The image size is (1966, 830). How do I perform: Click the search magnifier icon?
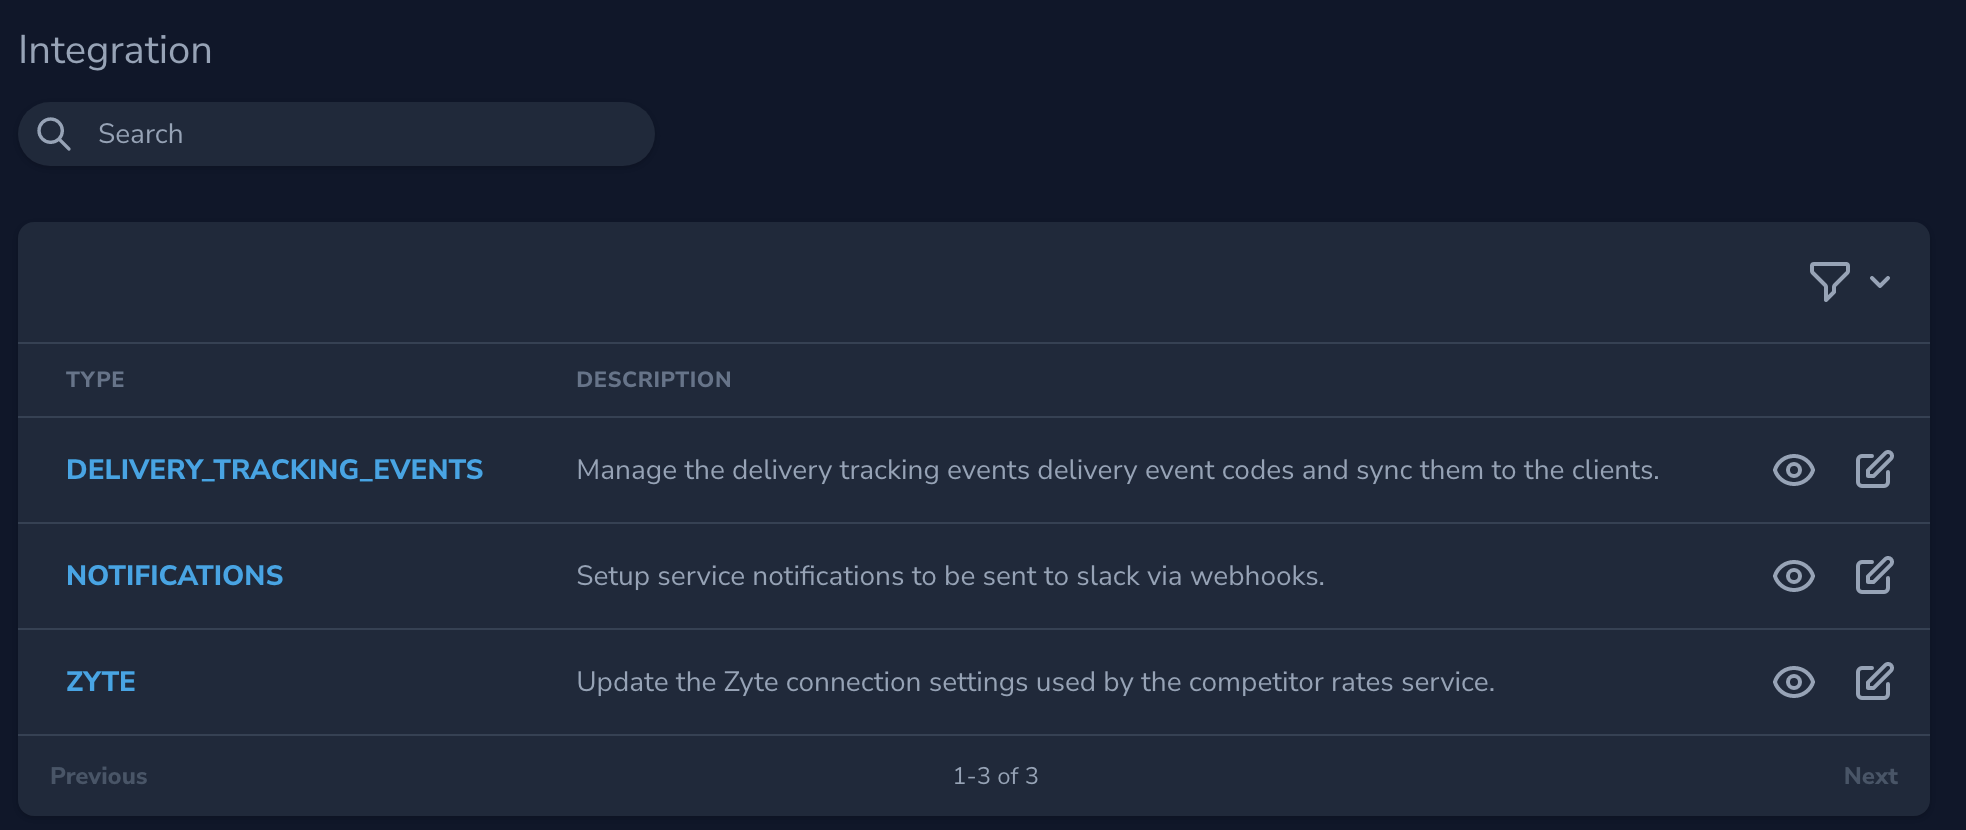[x=55, y=133]
